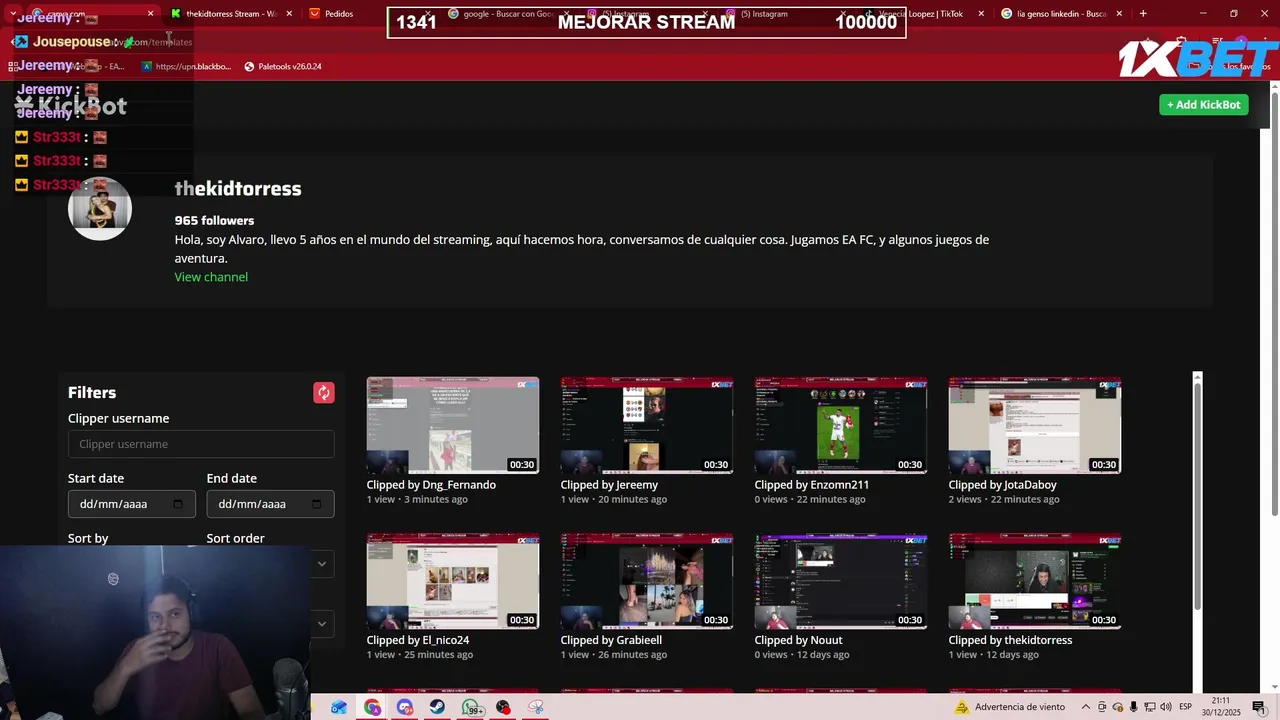Screen dimensions: 1280x720
Task: Open clip thumbnail by El_nico24
Action: tap(453, 581)
